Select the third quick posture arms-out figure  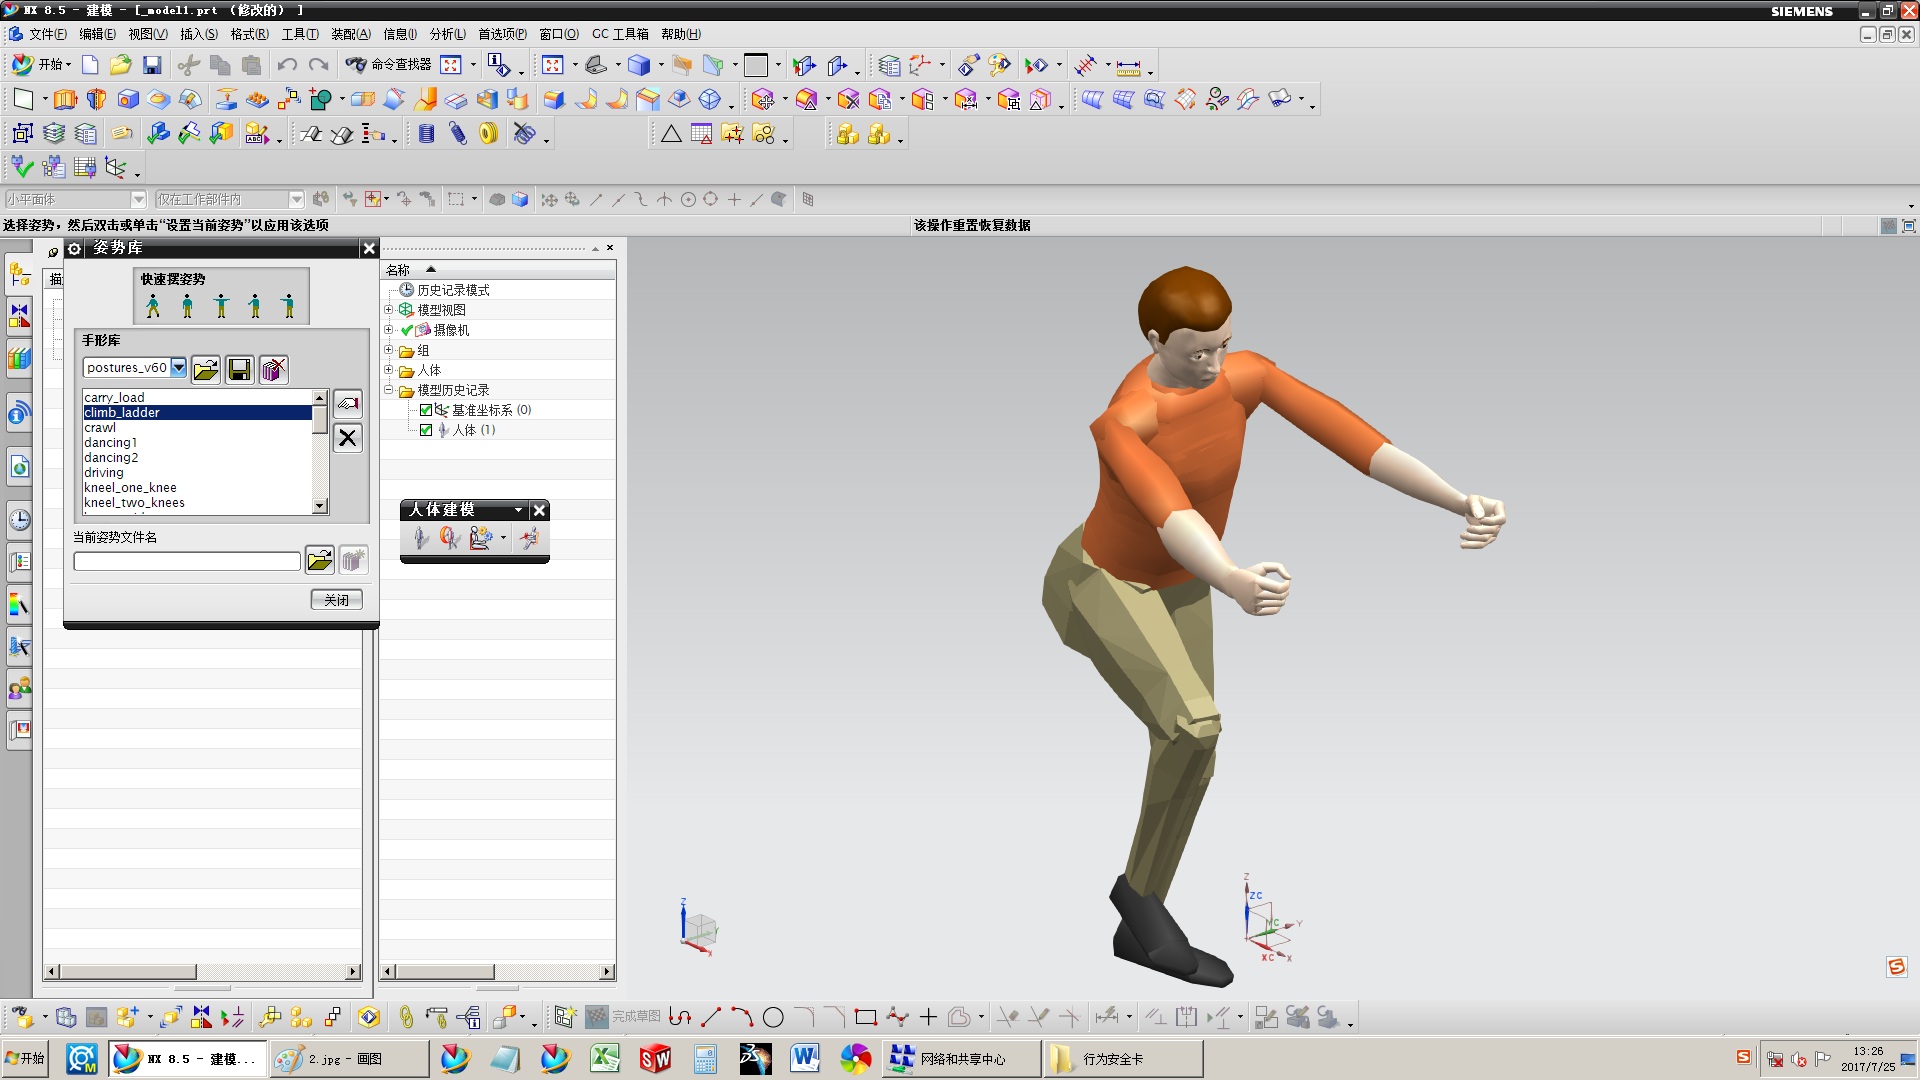tap(221, 306)
